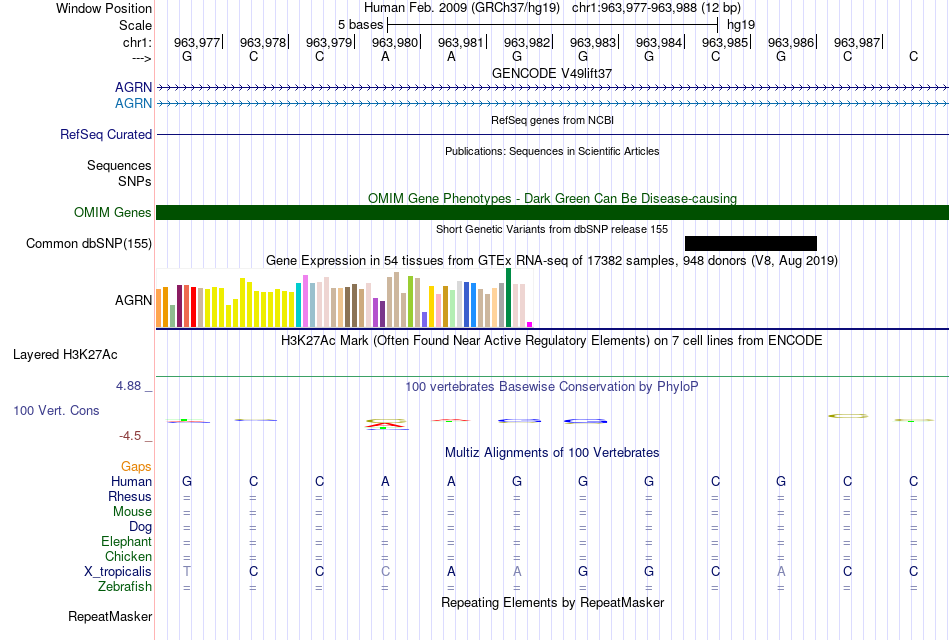Click the Sequences track label

119,165
